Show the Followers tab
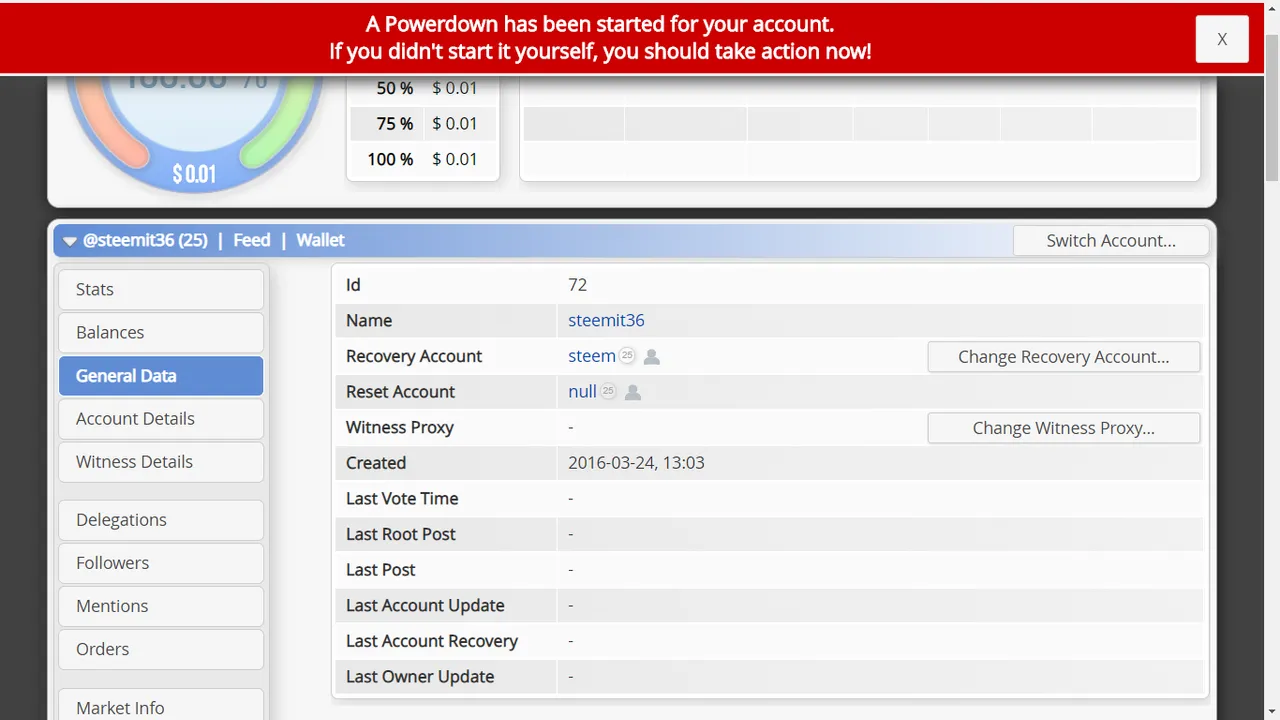Screen dimensions: 1280x720 tap(161, 563)
